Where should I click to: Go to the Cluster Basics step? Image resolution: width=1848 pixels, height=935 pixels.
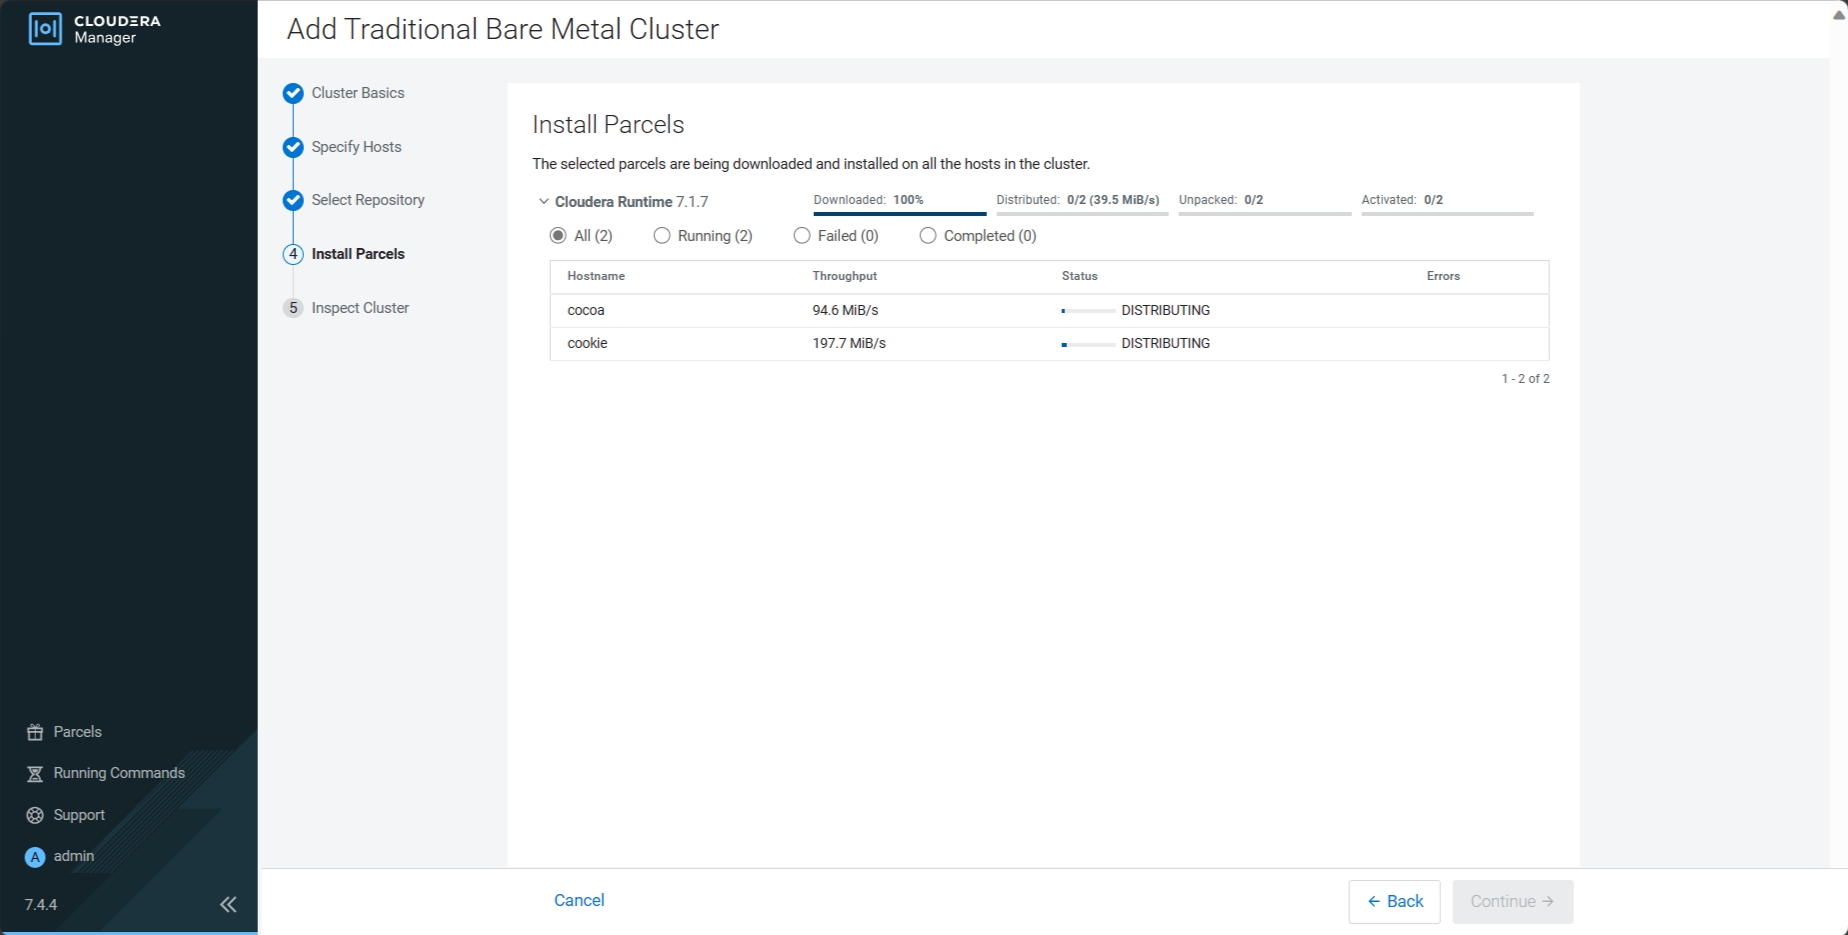pos(358,93)
